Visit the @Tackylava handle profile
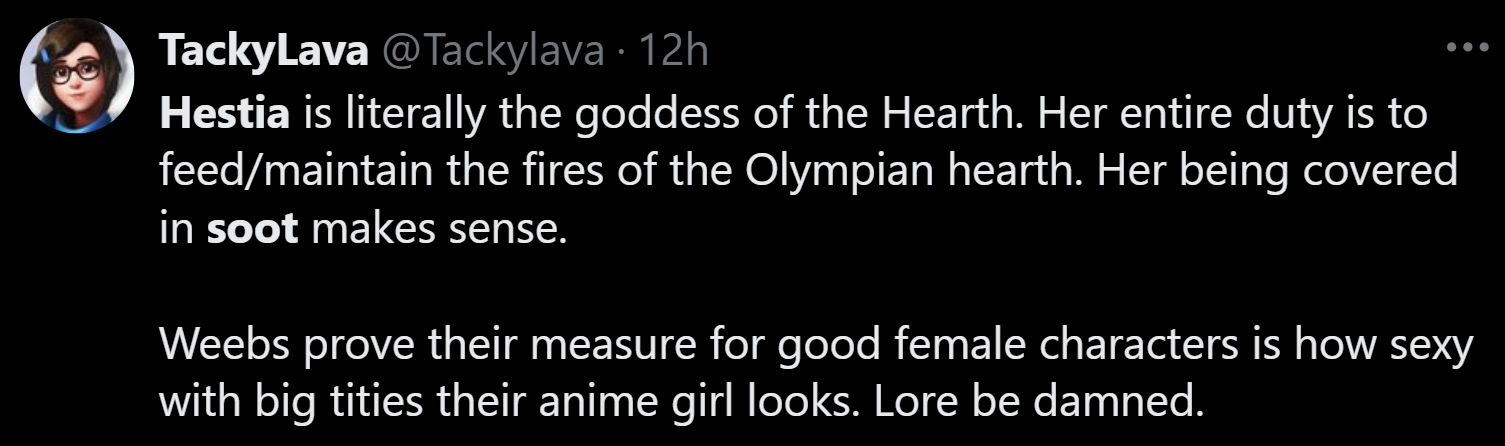Viewport: 1505px width, 446px height. [x=490, y=51]
